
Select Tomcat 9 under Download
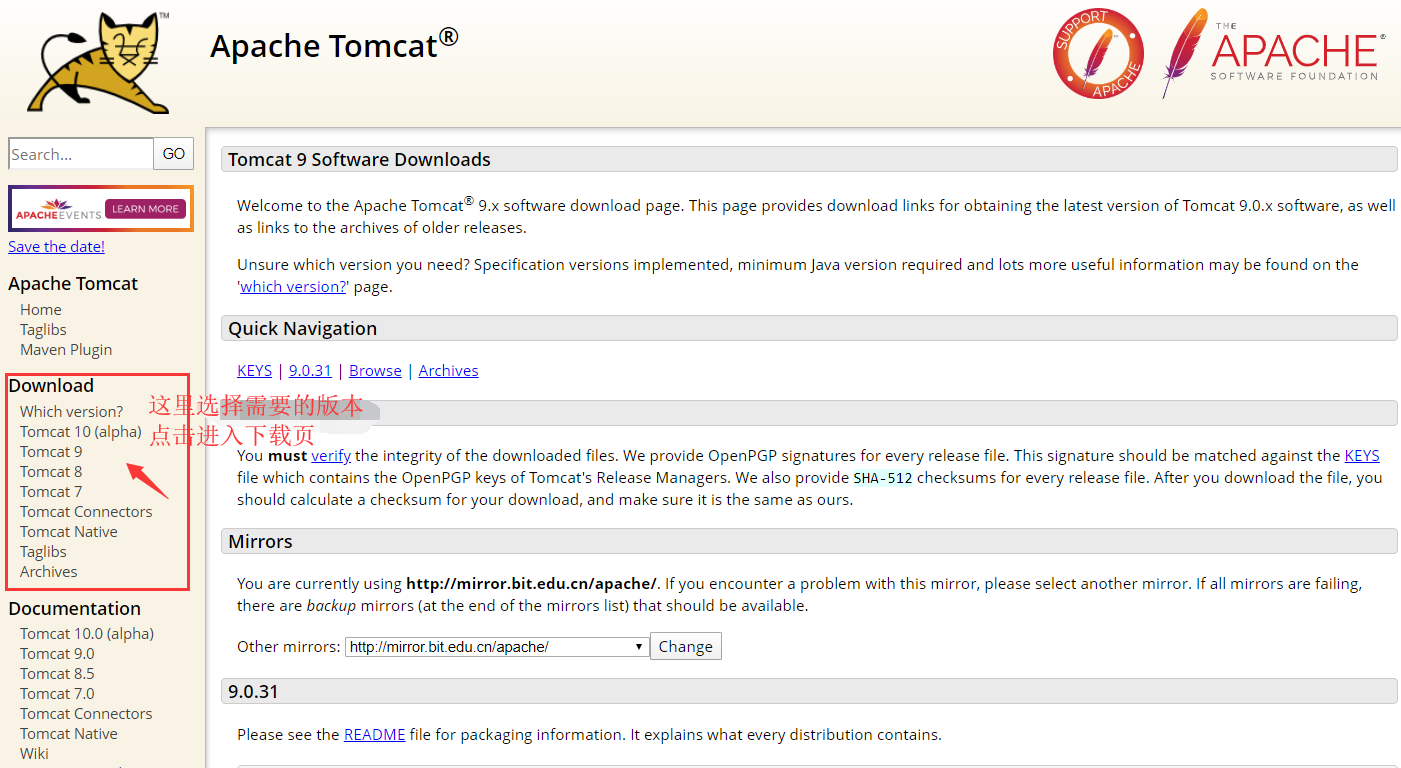pos(51,451)
